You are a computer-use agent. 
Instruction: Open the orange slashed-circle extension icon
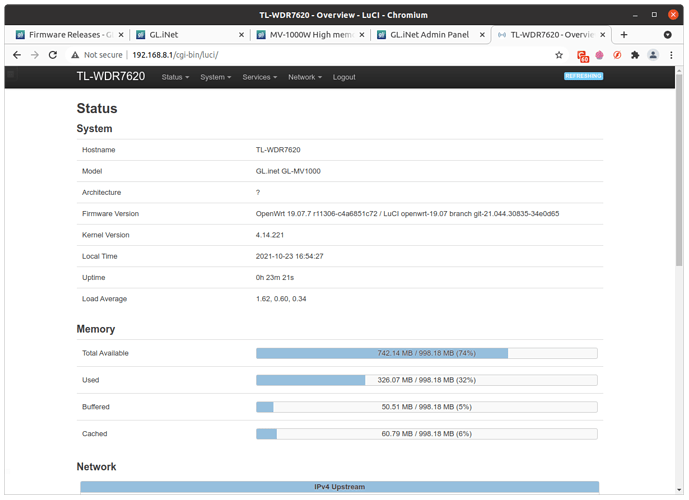pyautogui.click(x=617, y=55)
